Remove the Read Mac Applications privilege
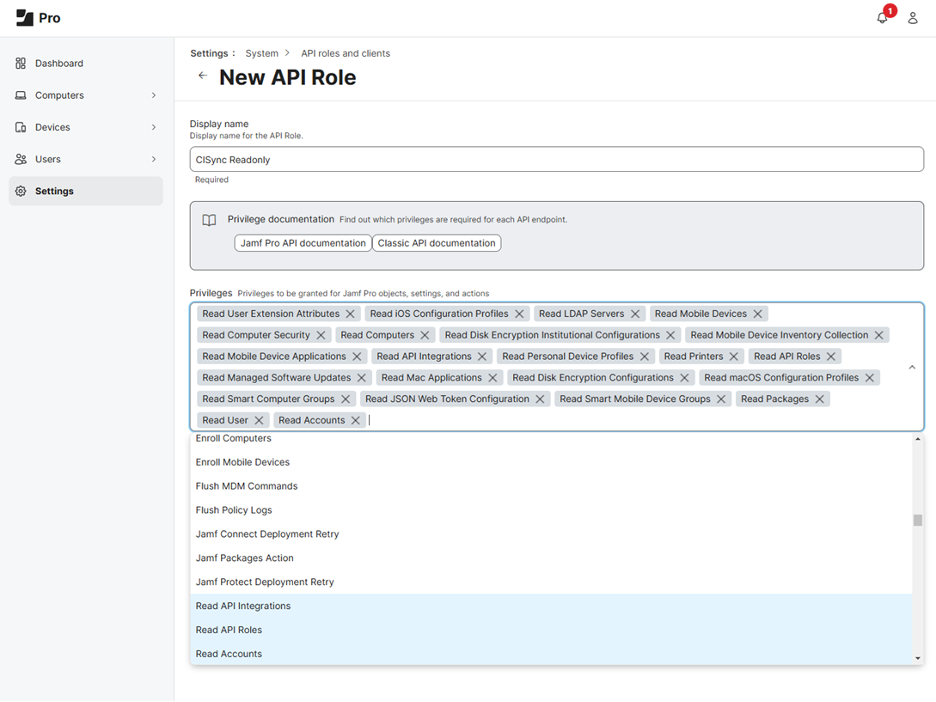 click(492, 378)
